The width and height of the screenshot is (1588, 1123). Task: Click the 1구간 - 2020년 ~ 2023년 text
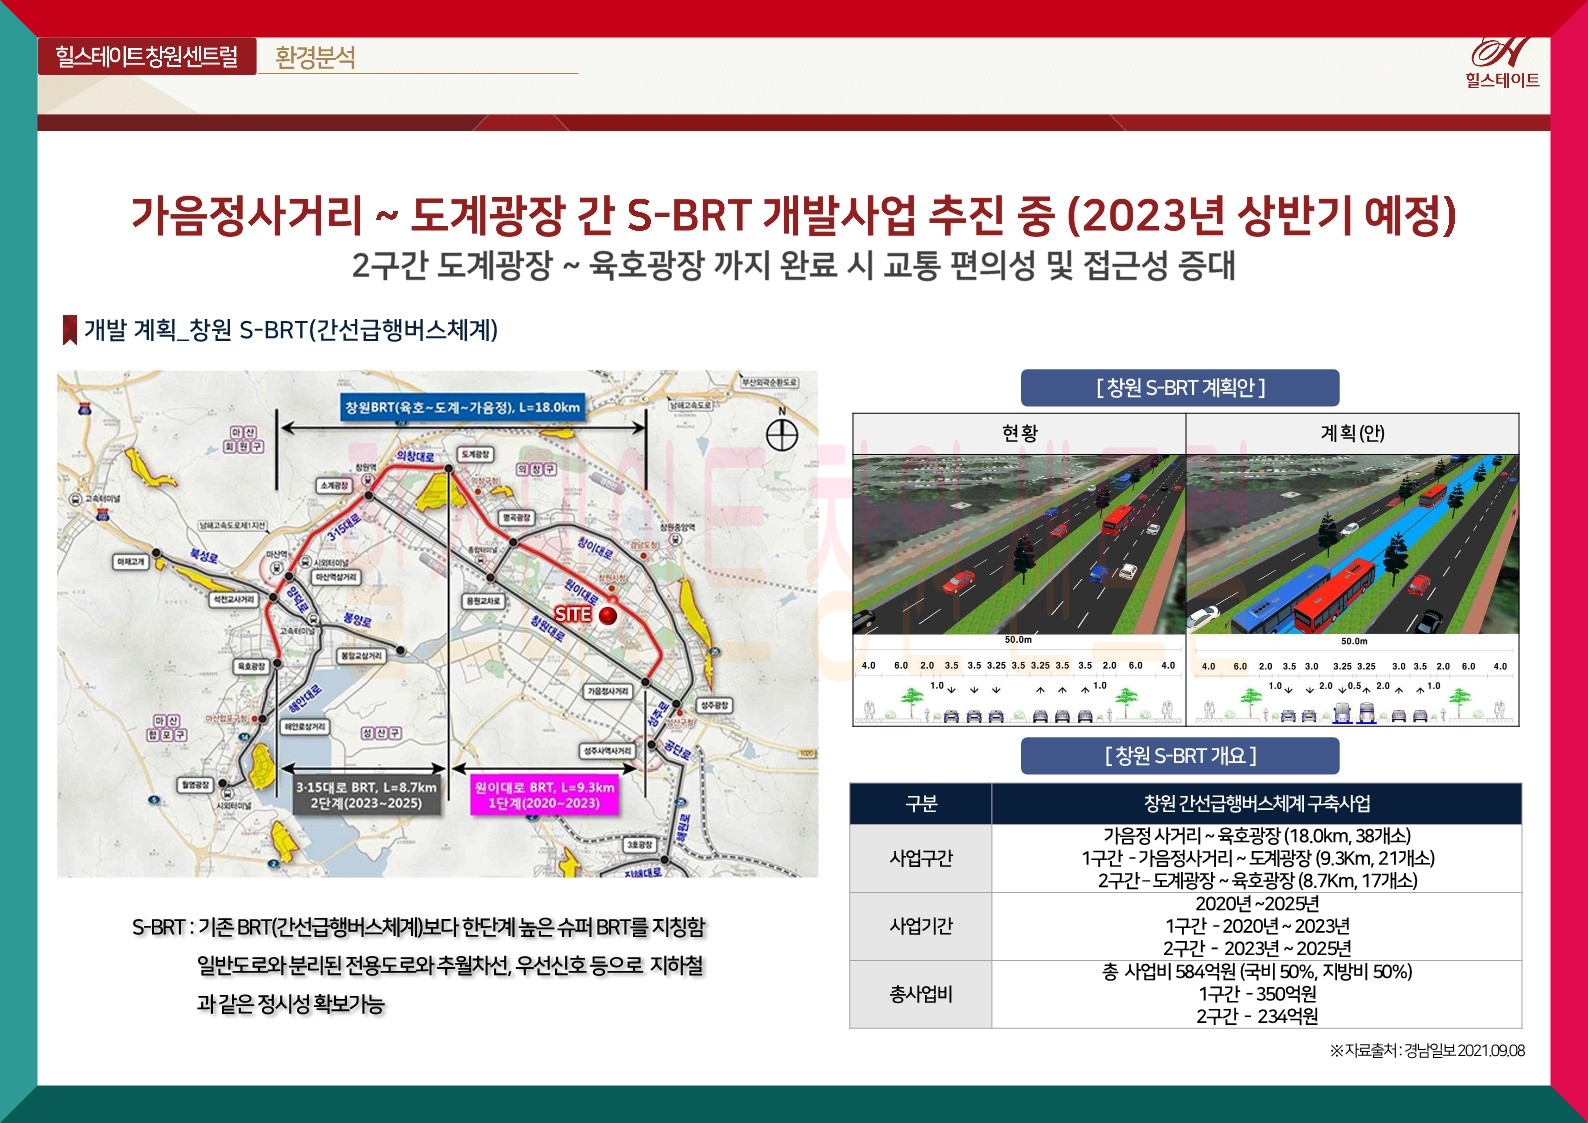(1257, 926)
